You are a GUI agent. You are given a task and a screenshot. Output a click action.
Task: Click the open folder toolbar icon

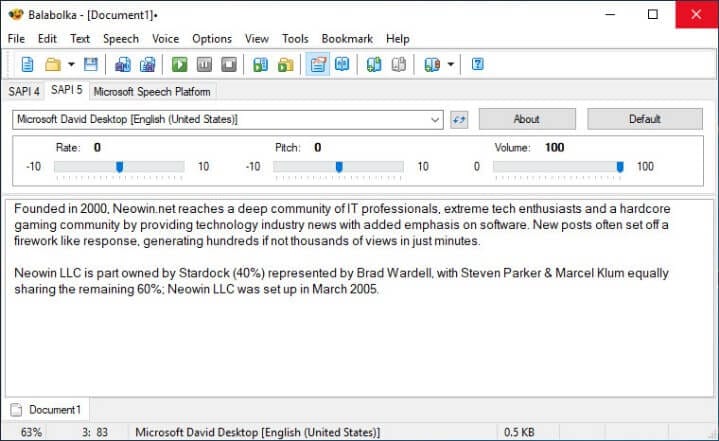coord(53,64)
